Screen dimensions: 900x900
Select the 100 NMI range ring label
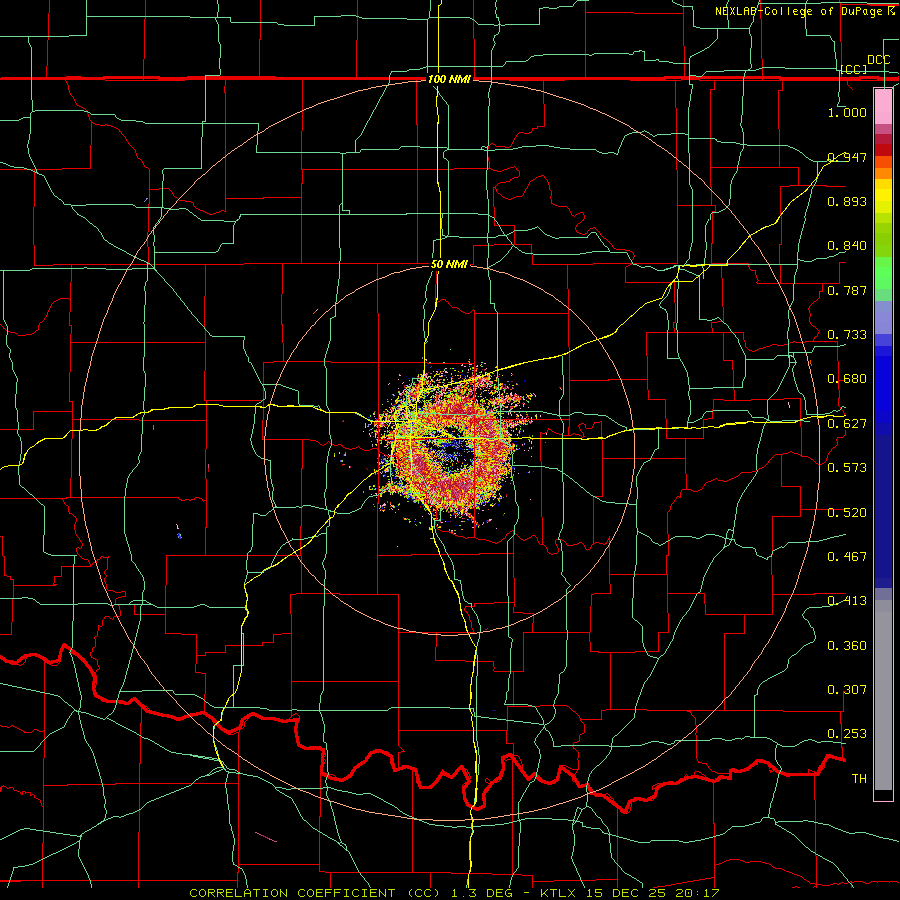point(449,79)
